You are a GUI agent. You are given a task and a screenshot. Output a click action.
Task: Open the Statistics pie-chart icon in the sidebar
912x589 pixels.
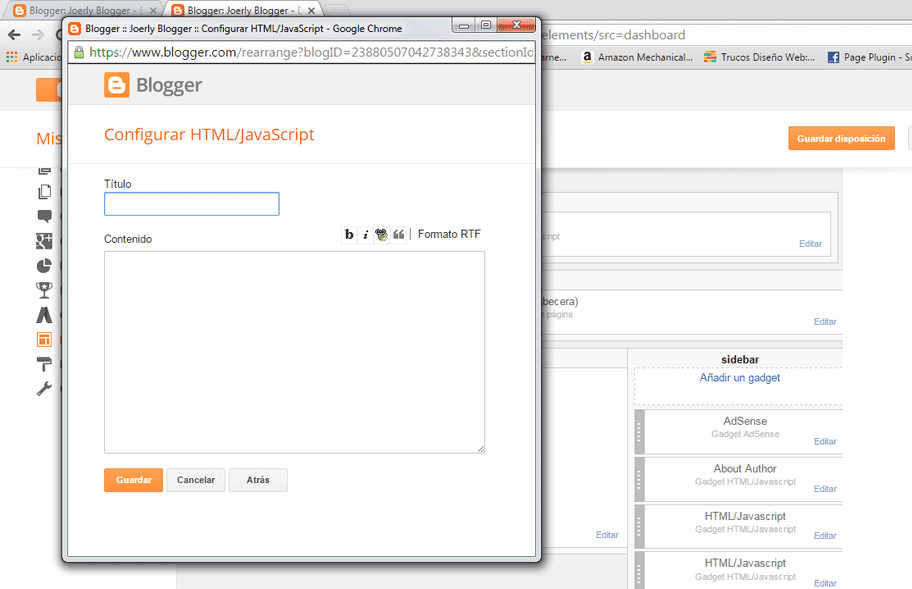pyautogui.click(x=44, y=266)
